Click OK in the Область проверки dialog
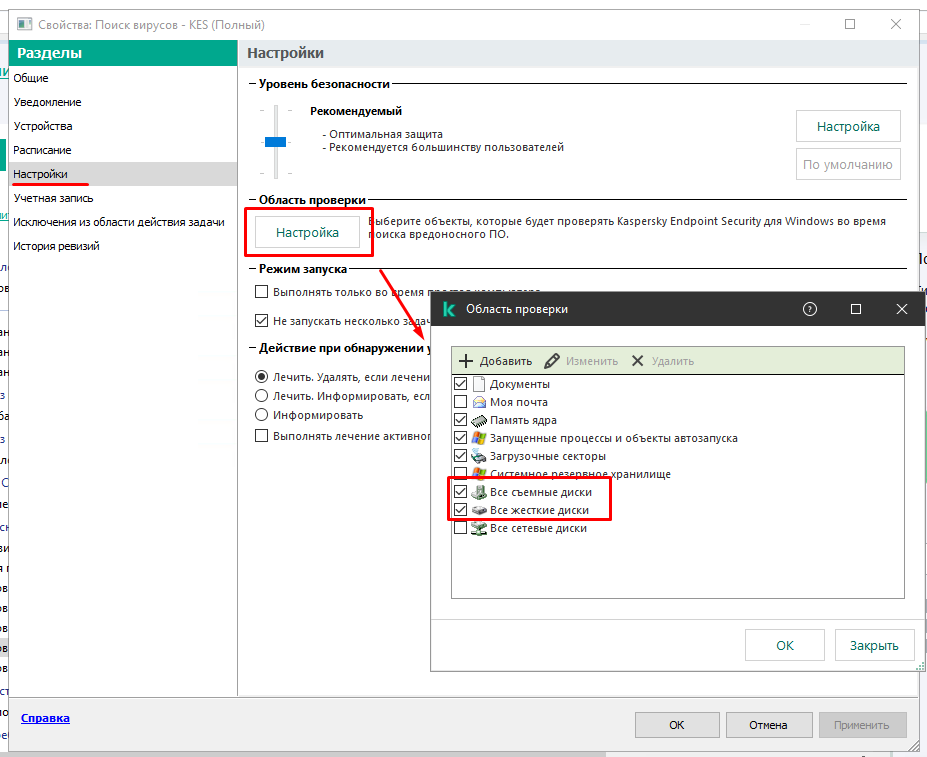The image size is (927, 757). [x=785, y=645]
